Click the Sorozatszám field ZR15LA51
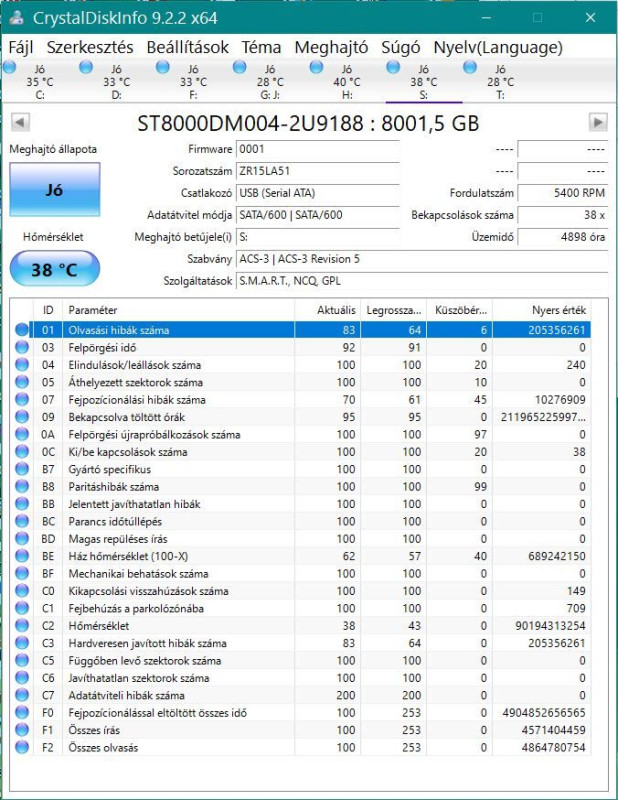618x800 pixels. tap(317, 171)
